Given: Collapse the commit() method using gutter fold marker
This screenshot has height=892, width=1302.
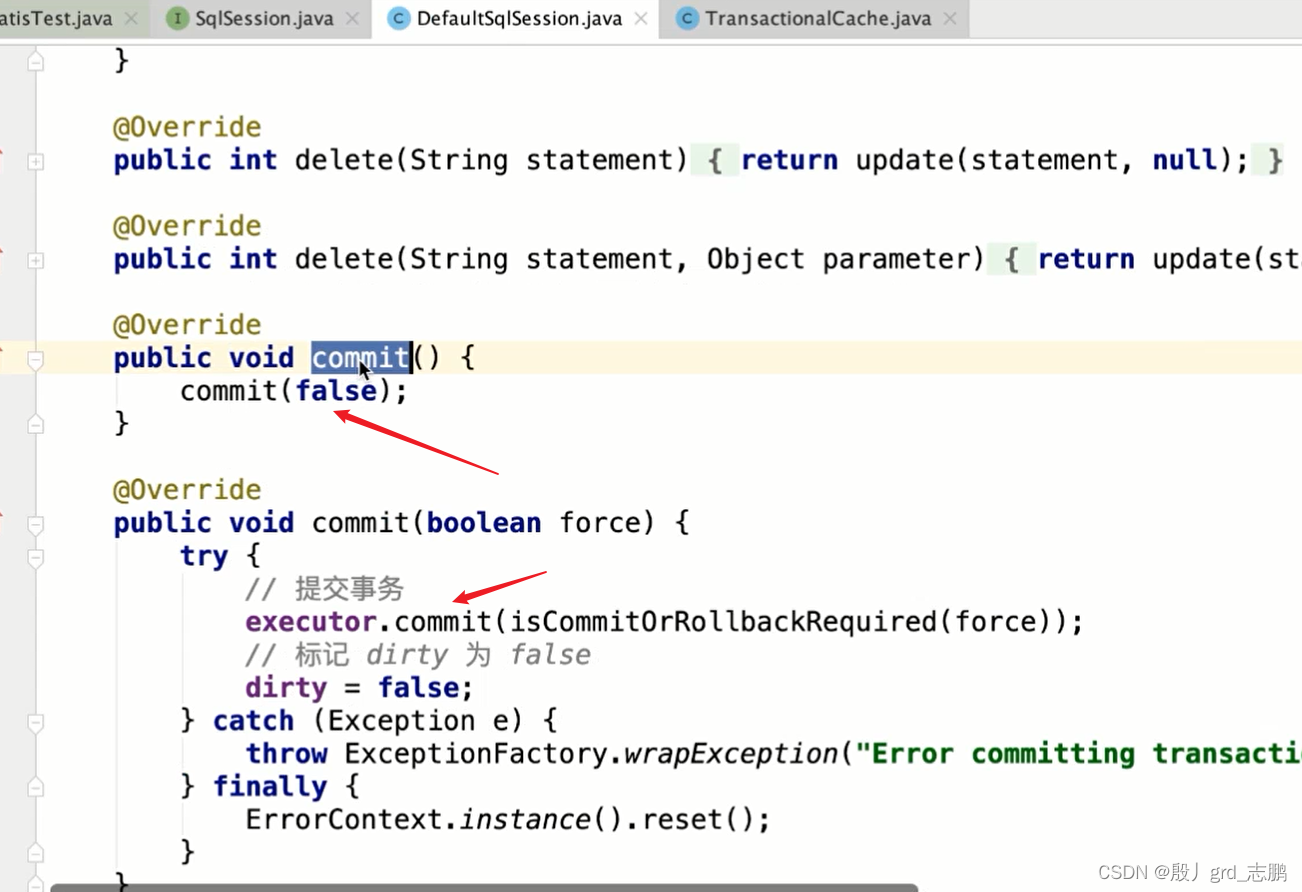Looking at the screenshot, I should pyautogui.click(x=35, y=359).
